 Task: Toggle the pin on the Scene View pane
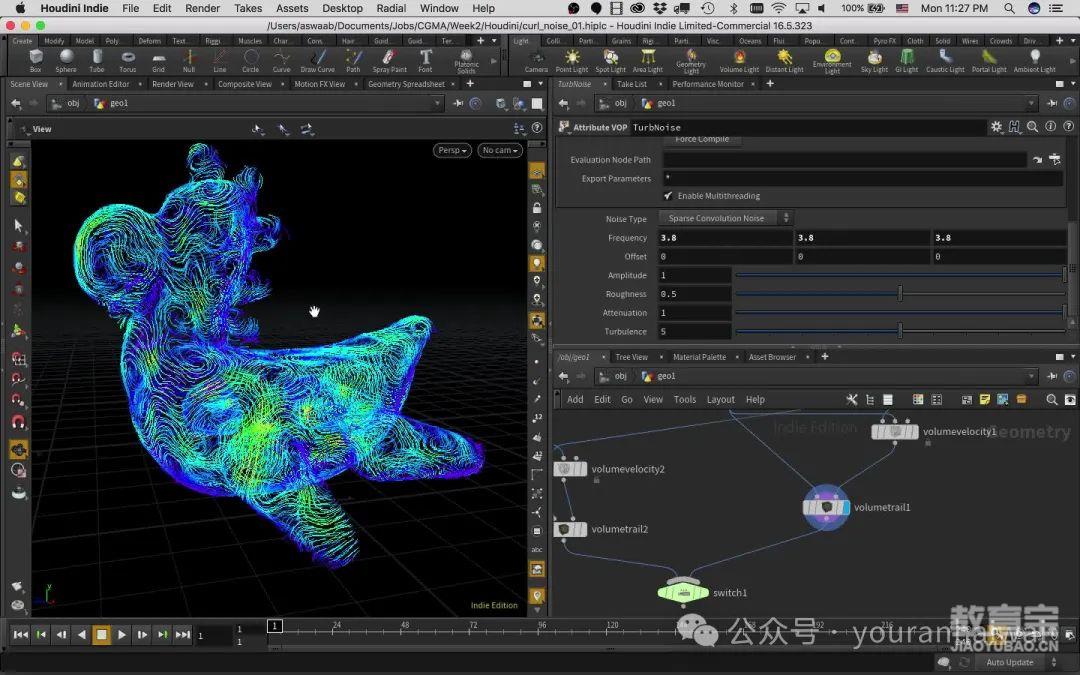coord(458,103)
